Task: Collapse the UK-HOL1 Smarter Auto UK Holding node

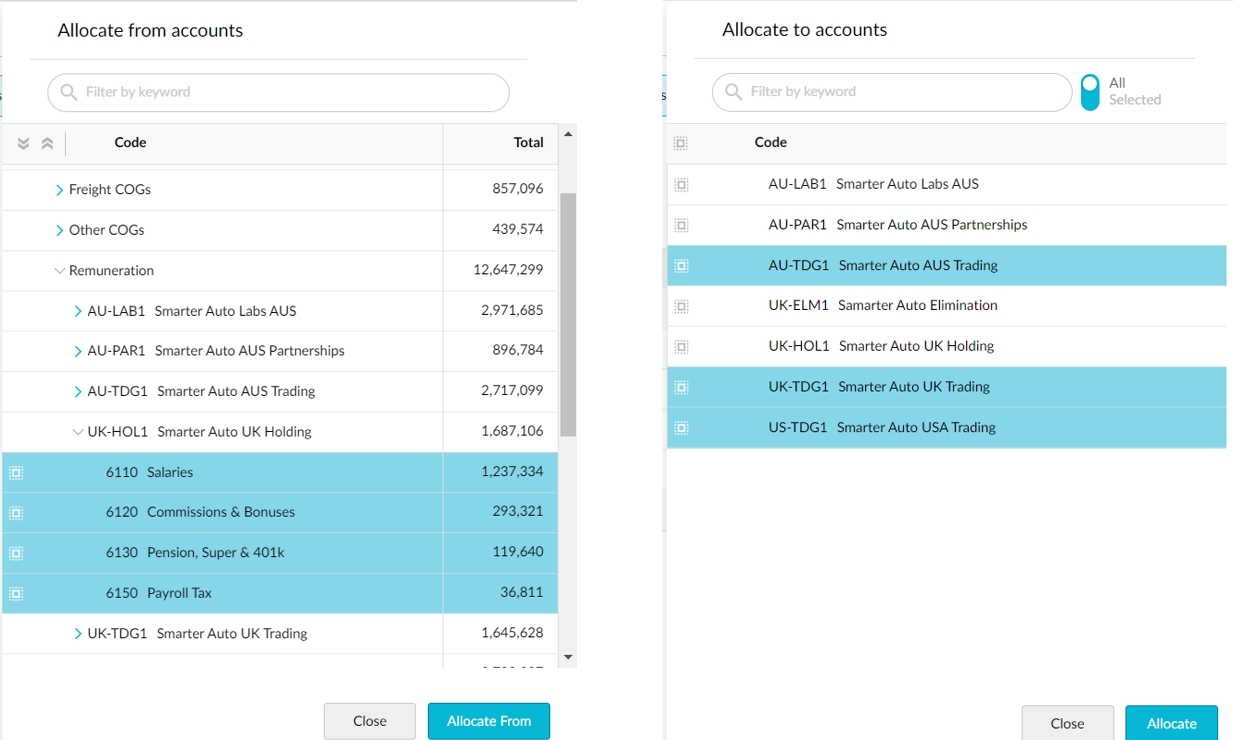Action: [78, 433]
